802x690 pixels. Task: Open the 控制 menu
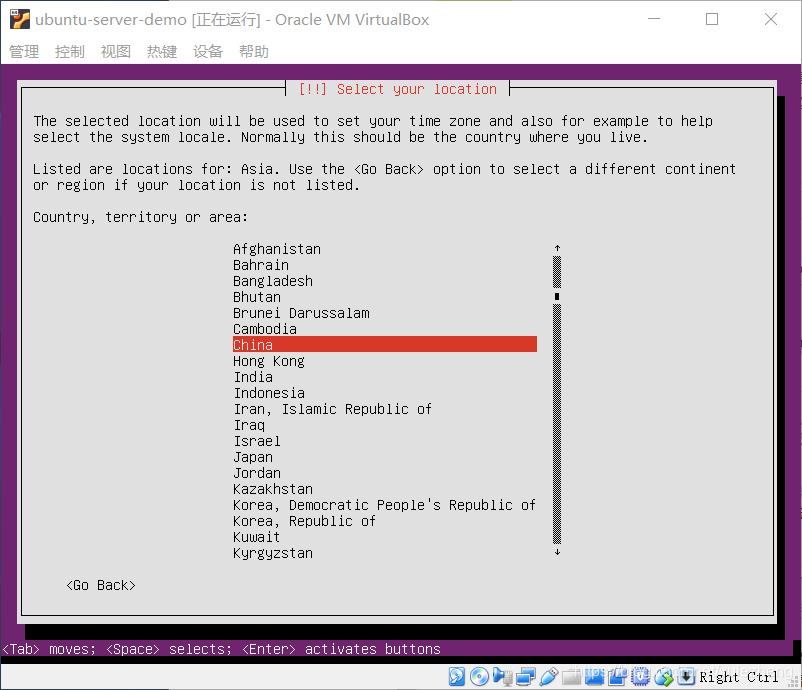point(70,51)
